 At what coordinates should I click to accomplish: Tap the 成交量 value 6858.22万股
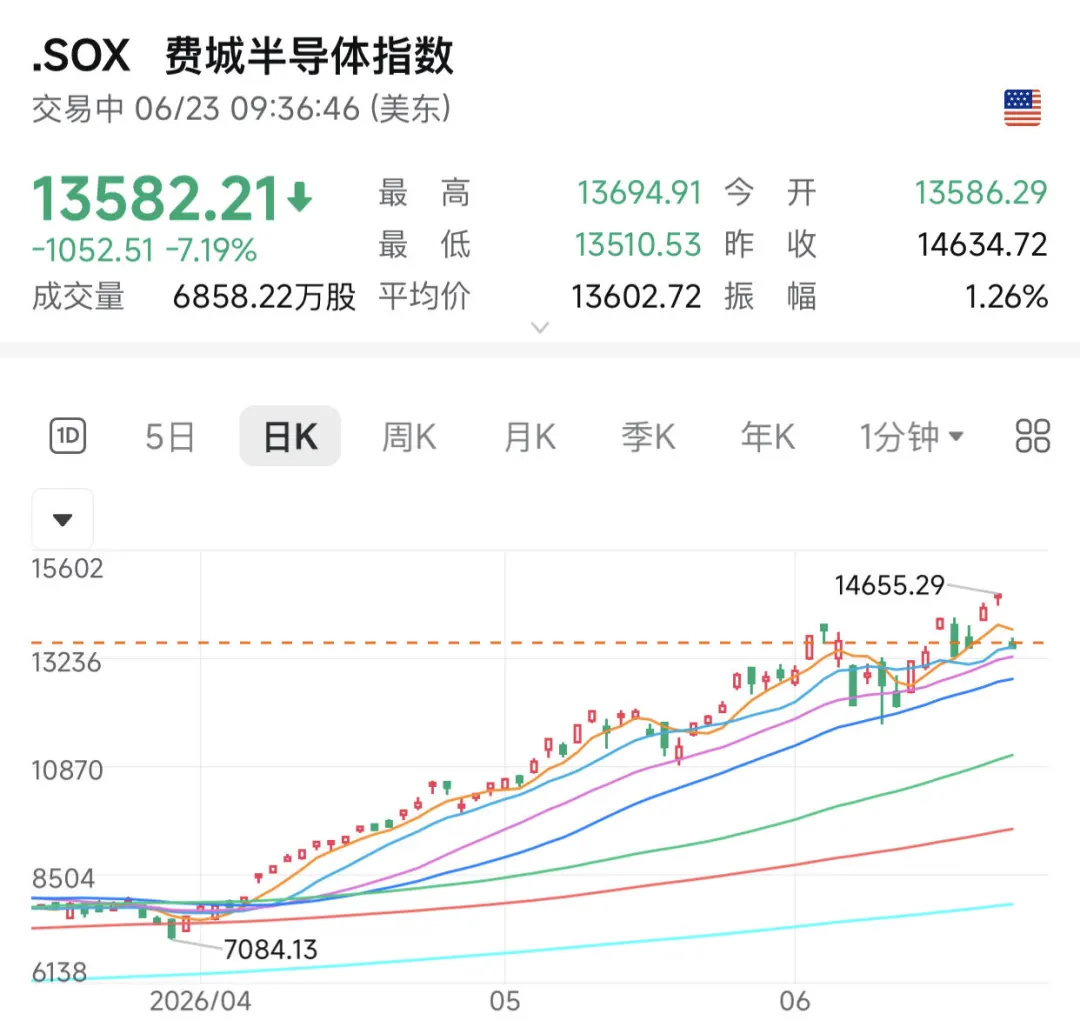click(x=264, y=297)
